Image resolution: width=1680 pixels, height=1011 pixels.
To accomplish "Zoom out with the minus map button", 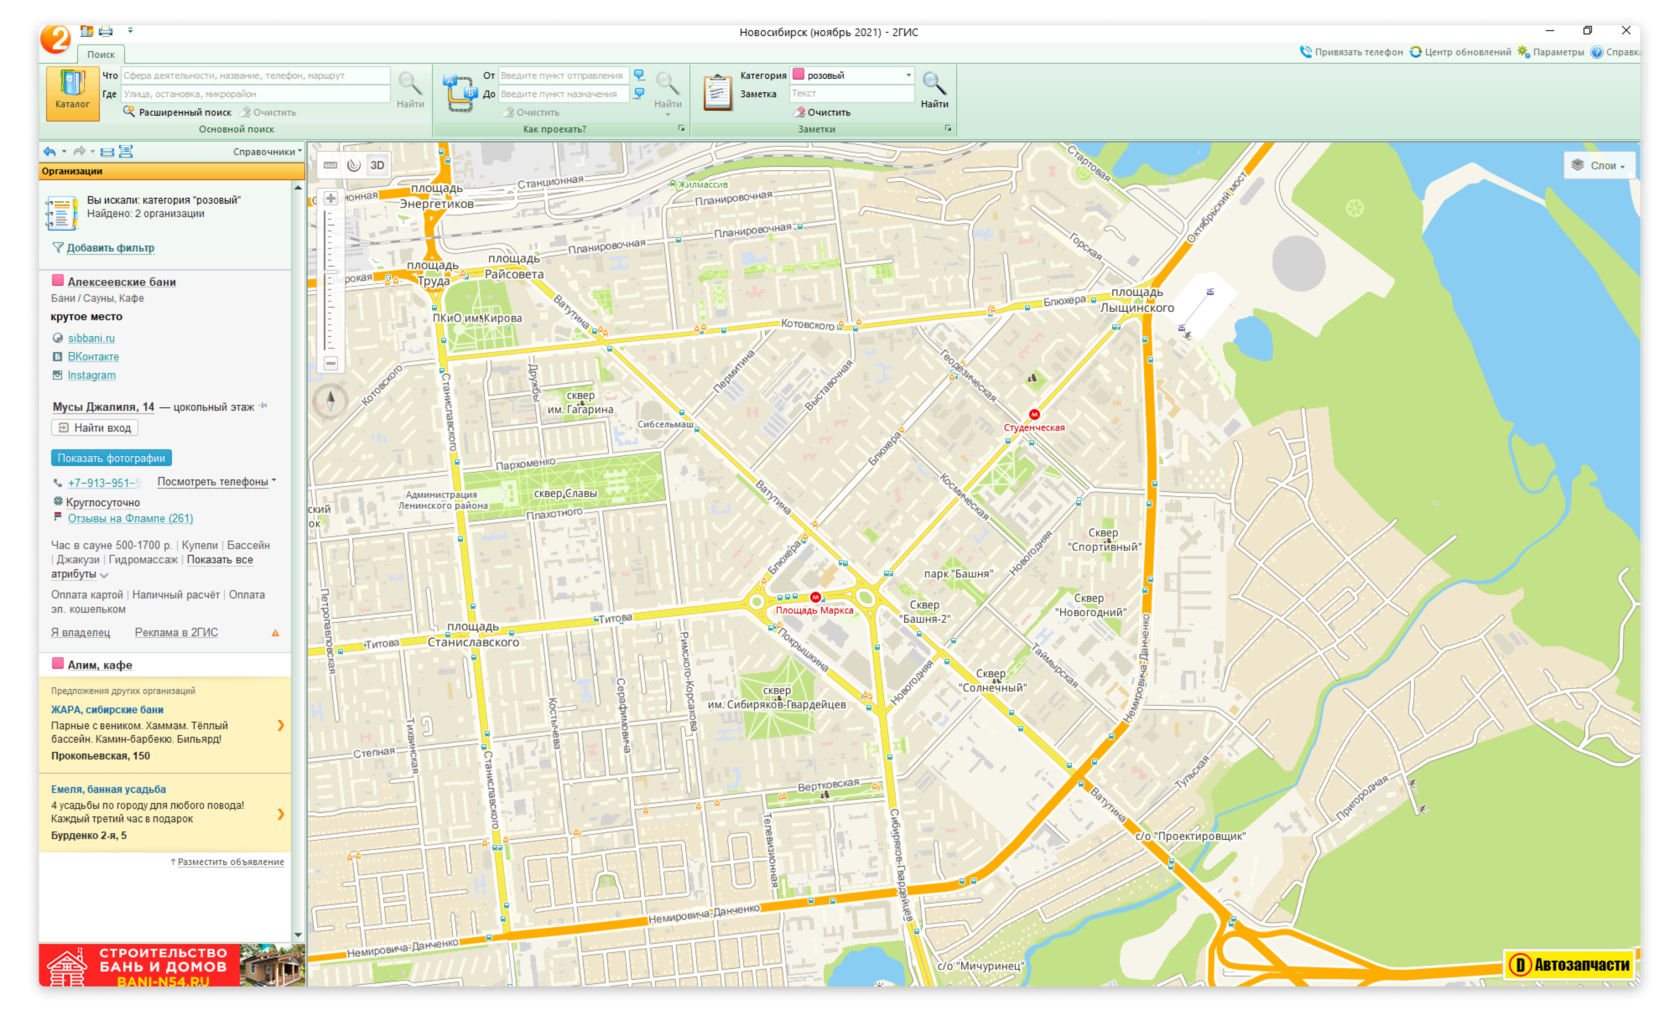I will pos(331,363).
